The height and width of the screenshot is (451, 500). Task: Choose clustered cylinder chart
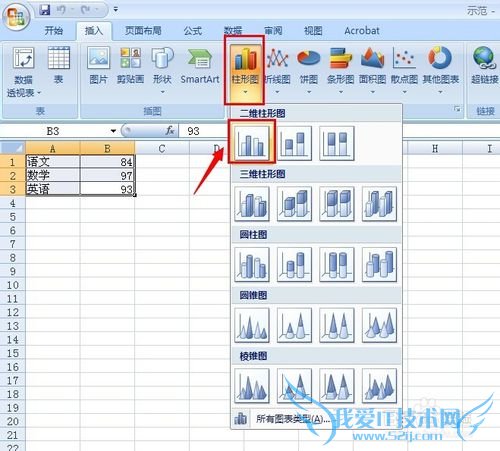tap(252, 264)
